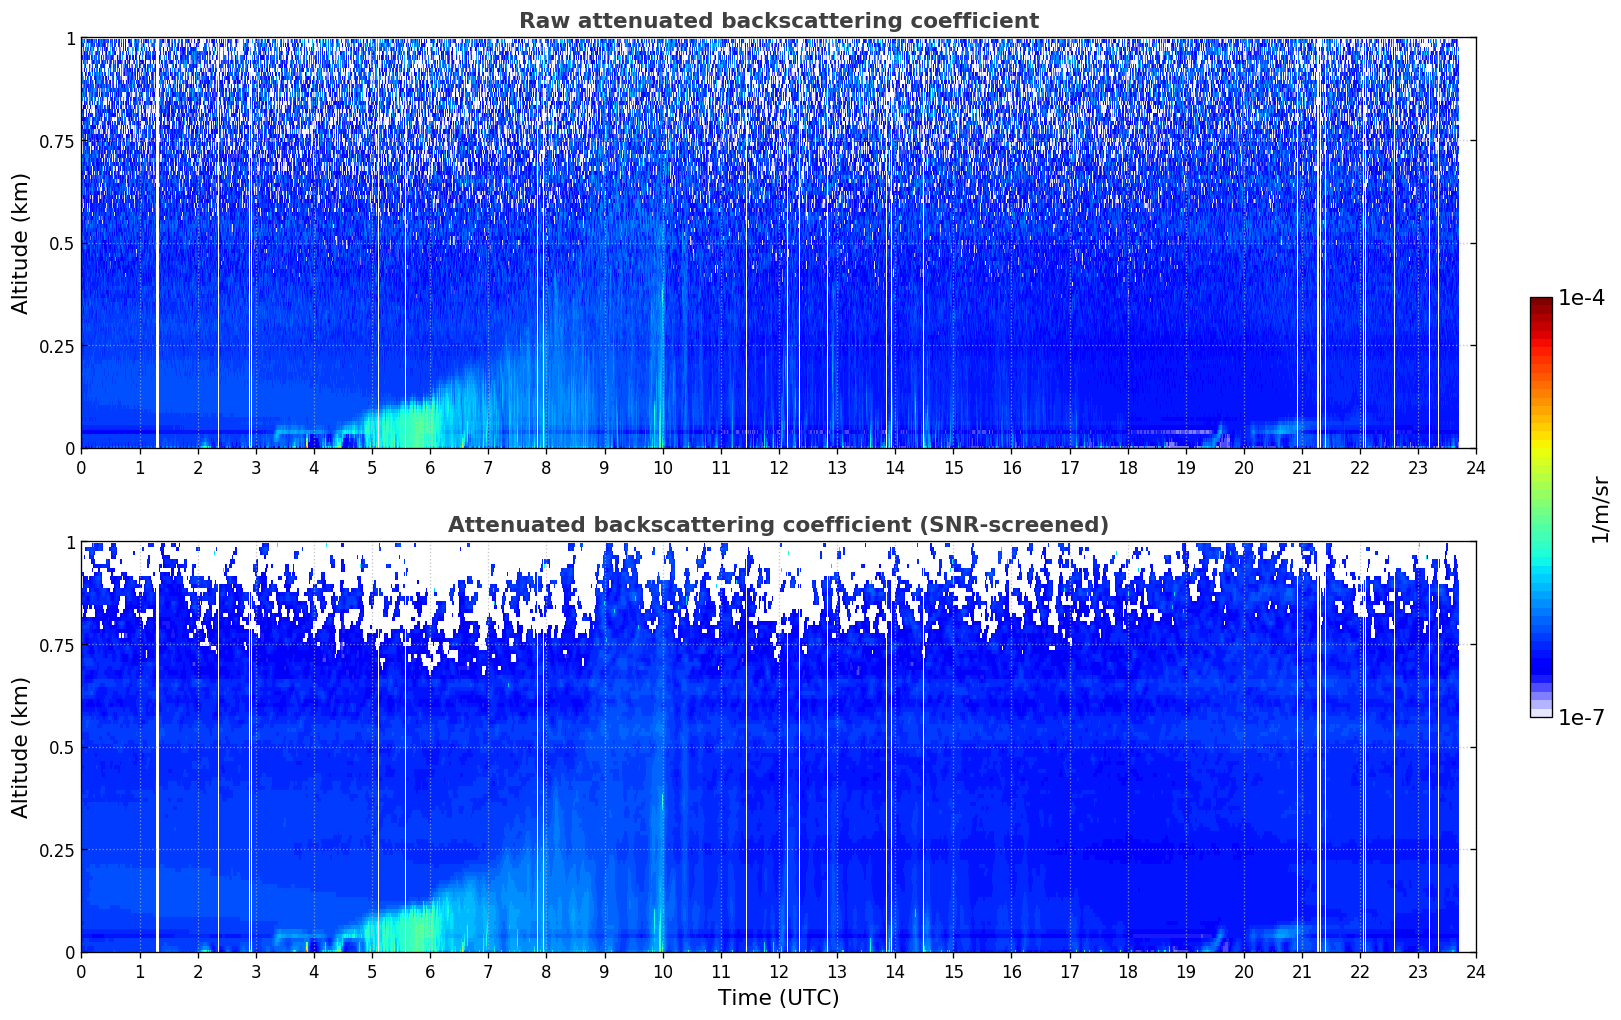
Task: Click the "1/m/sr" colorbar unit label
Action: coord(1600,508)
